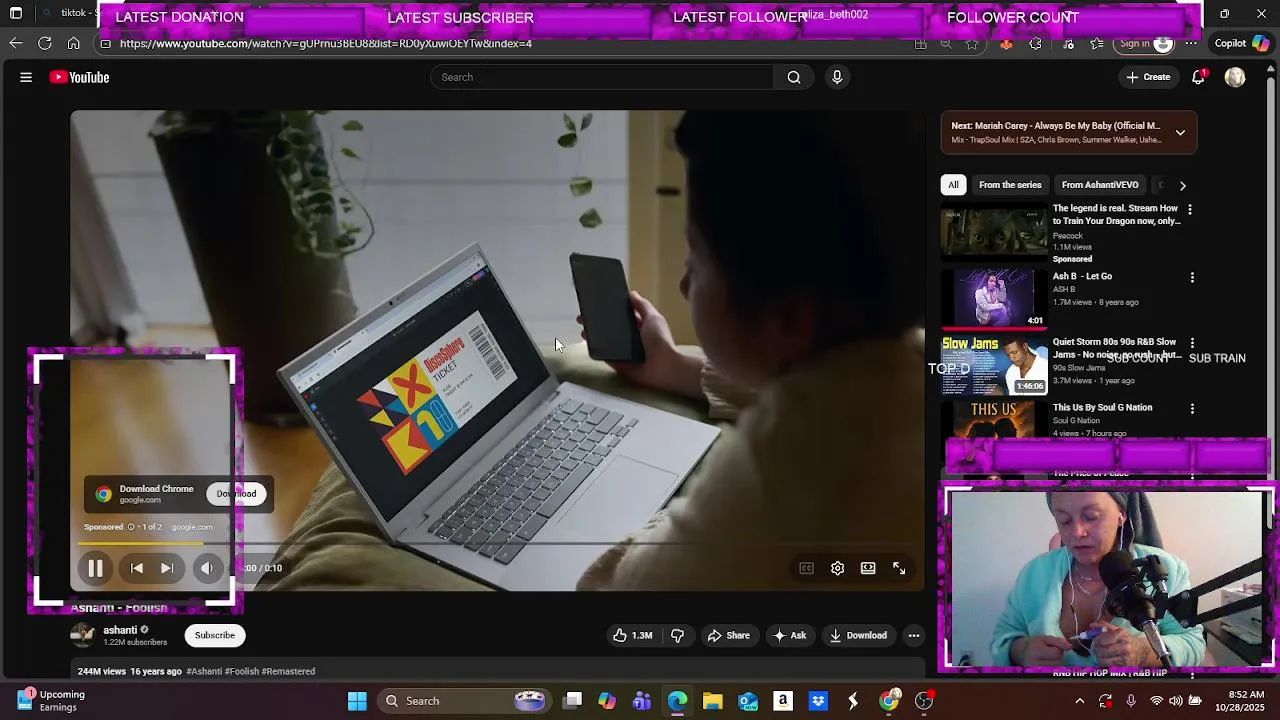Open the video player settings gear
Image resolution: width=1280 pixels, height=720 pixels.
837,568
